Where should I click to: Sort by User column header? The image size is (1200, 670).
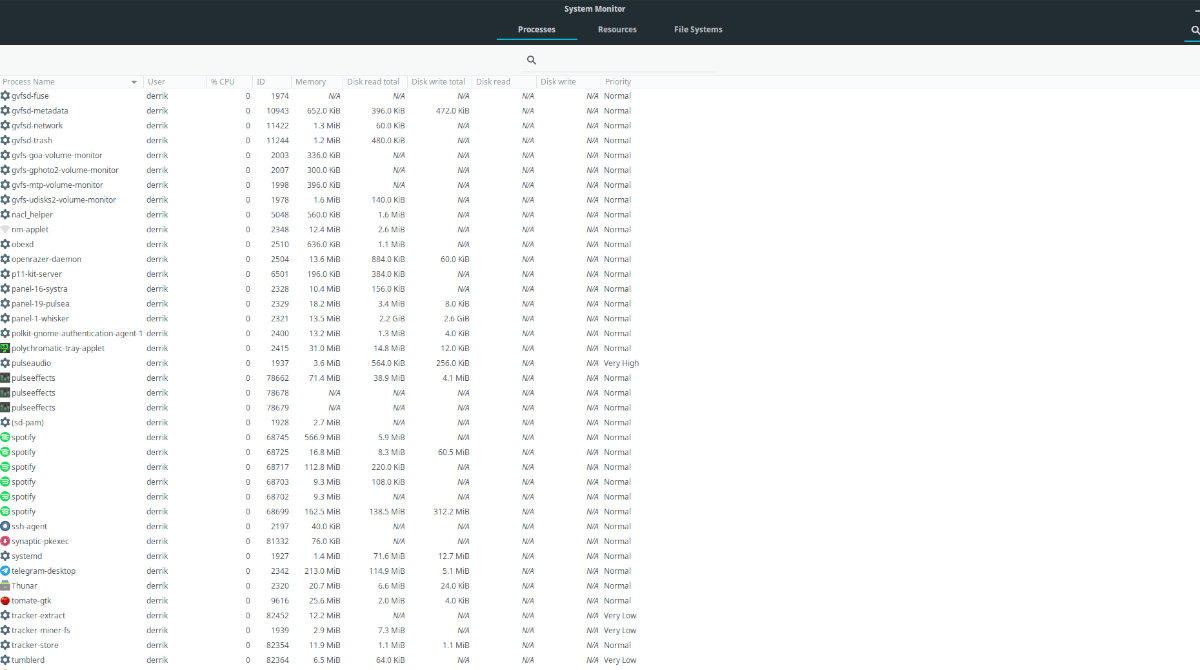pyautogui.click(x=174, y=82)
